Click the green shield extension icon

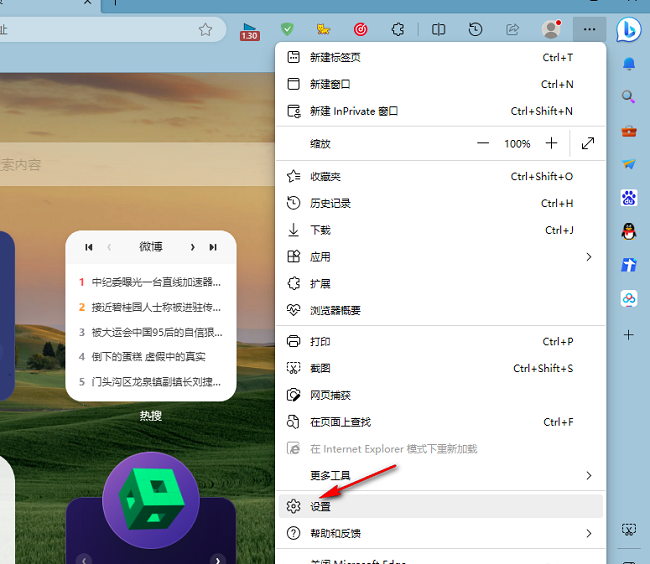[x=288, y=30]
